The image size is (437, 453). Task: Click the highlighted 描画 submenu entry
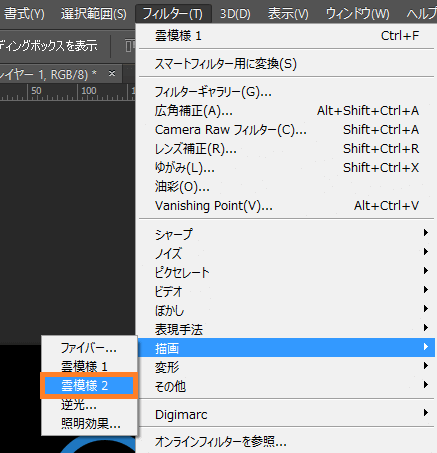point(287,348)
